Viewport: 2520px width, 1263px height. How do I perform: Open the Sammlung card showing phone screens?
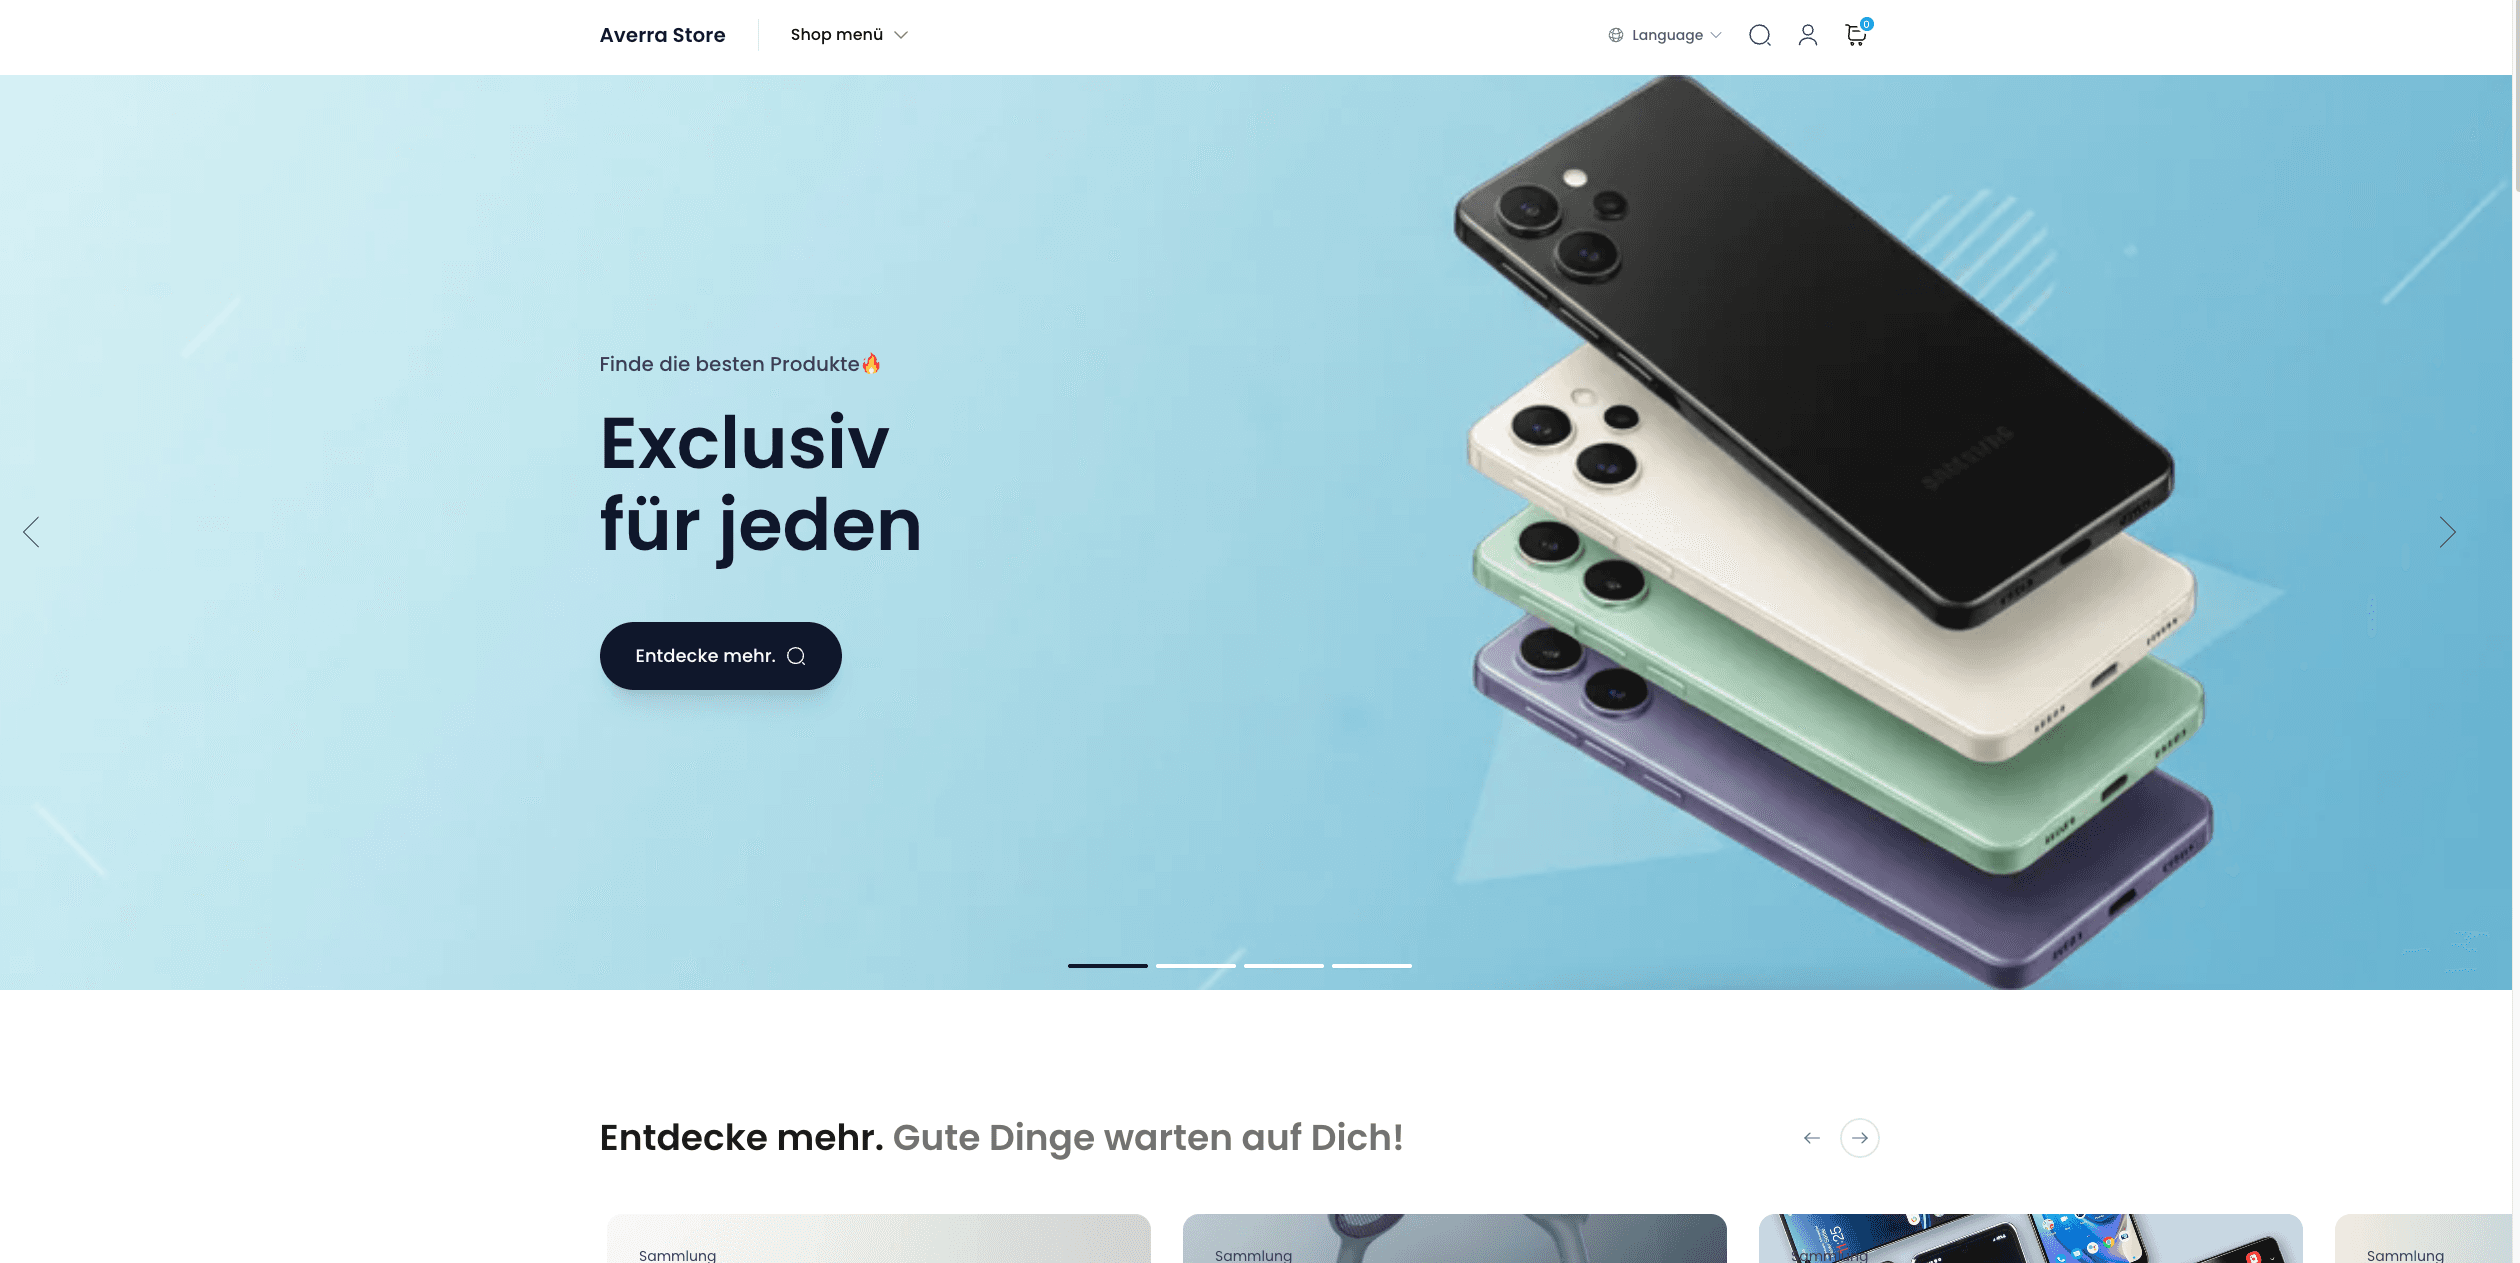[x=2030, y=1239]
